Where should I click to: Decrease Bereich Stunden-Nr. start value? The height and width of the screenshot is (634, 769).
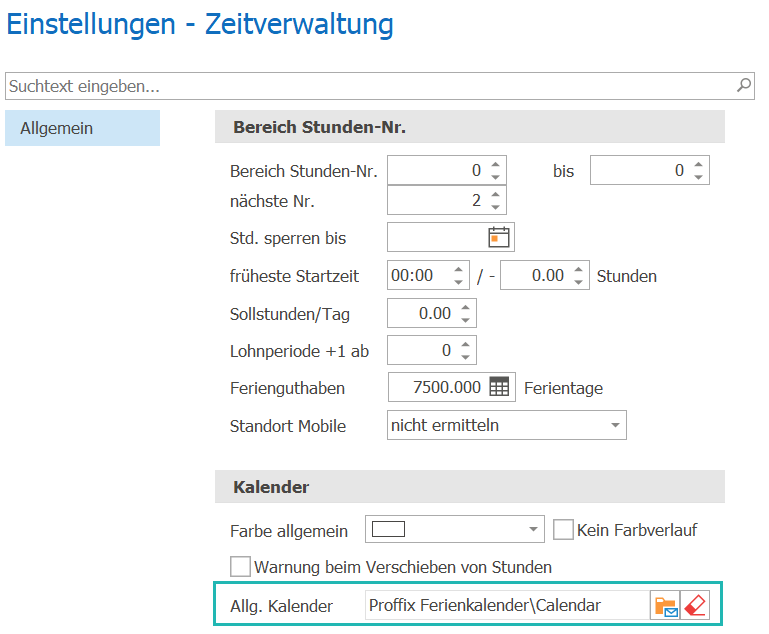pyautogui.click(x=495, y=177)
